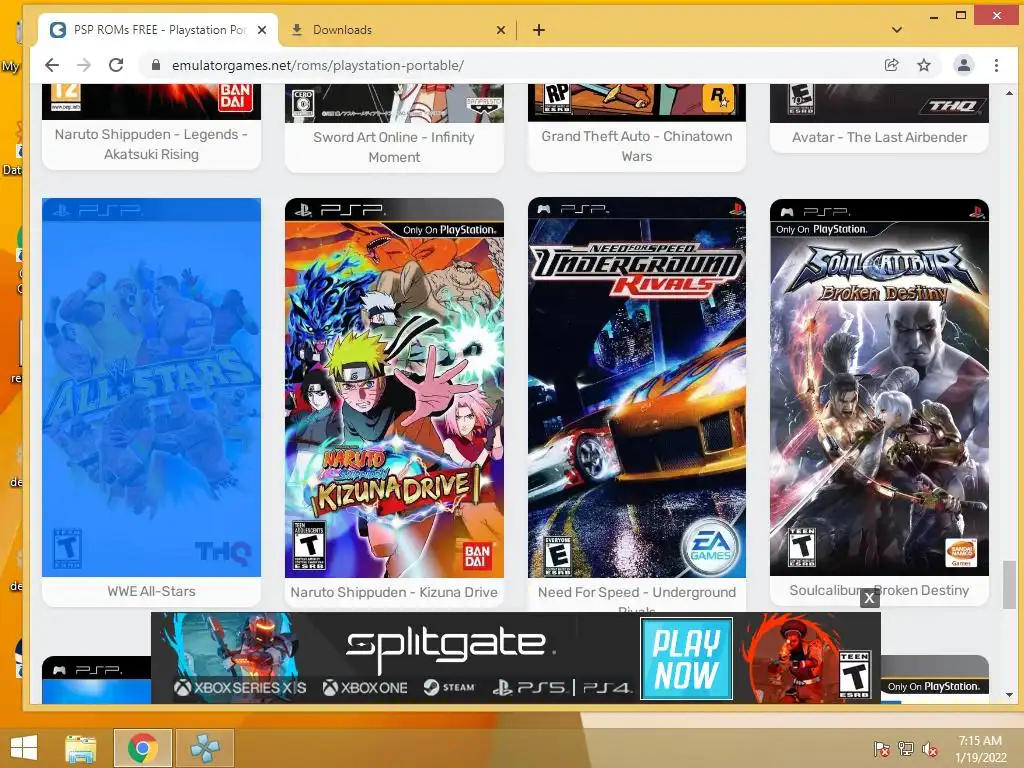
Task: Open Chrome's three-dot menu
Action: pos(996,65)
